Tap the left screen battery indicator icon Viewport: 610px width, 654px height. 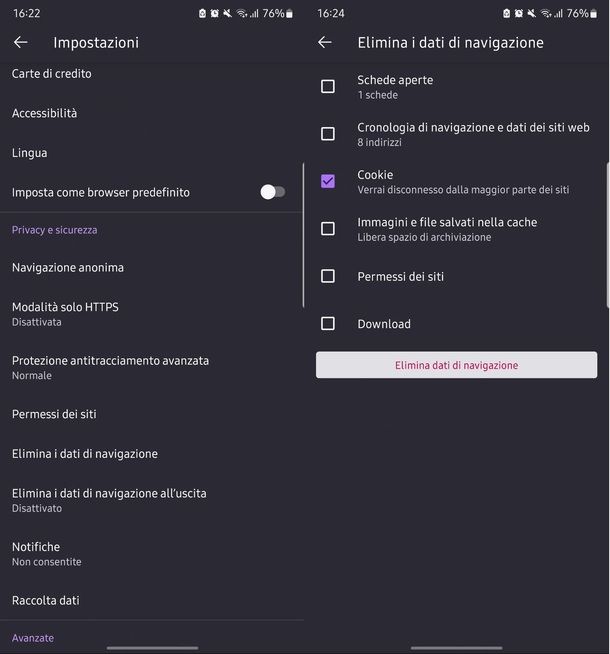click(x=289, y=14)
